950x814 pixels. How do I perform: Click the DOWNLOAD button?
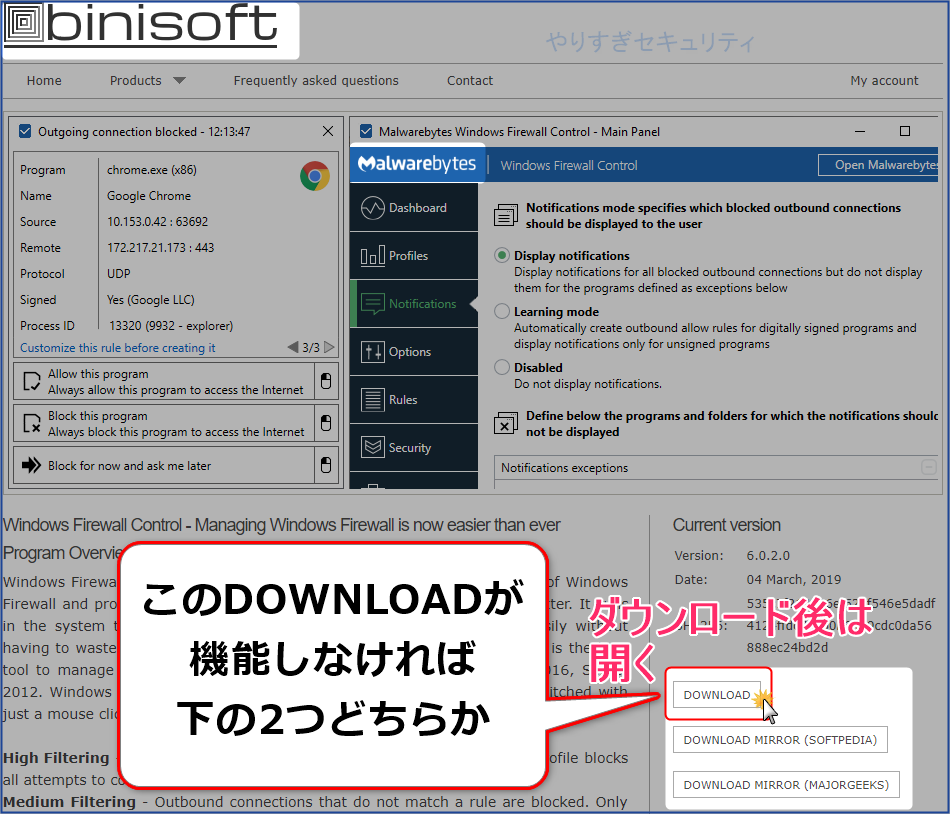tap(717, 695)
